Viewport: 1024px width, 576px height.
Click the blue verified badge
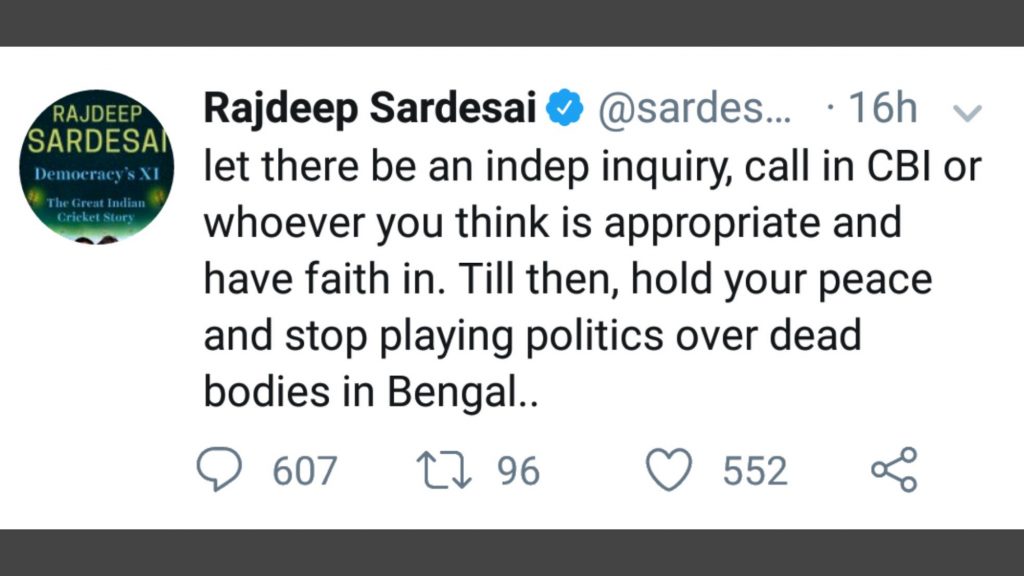(566, 109)
